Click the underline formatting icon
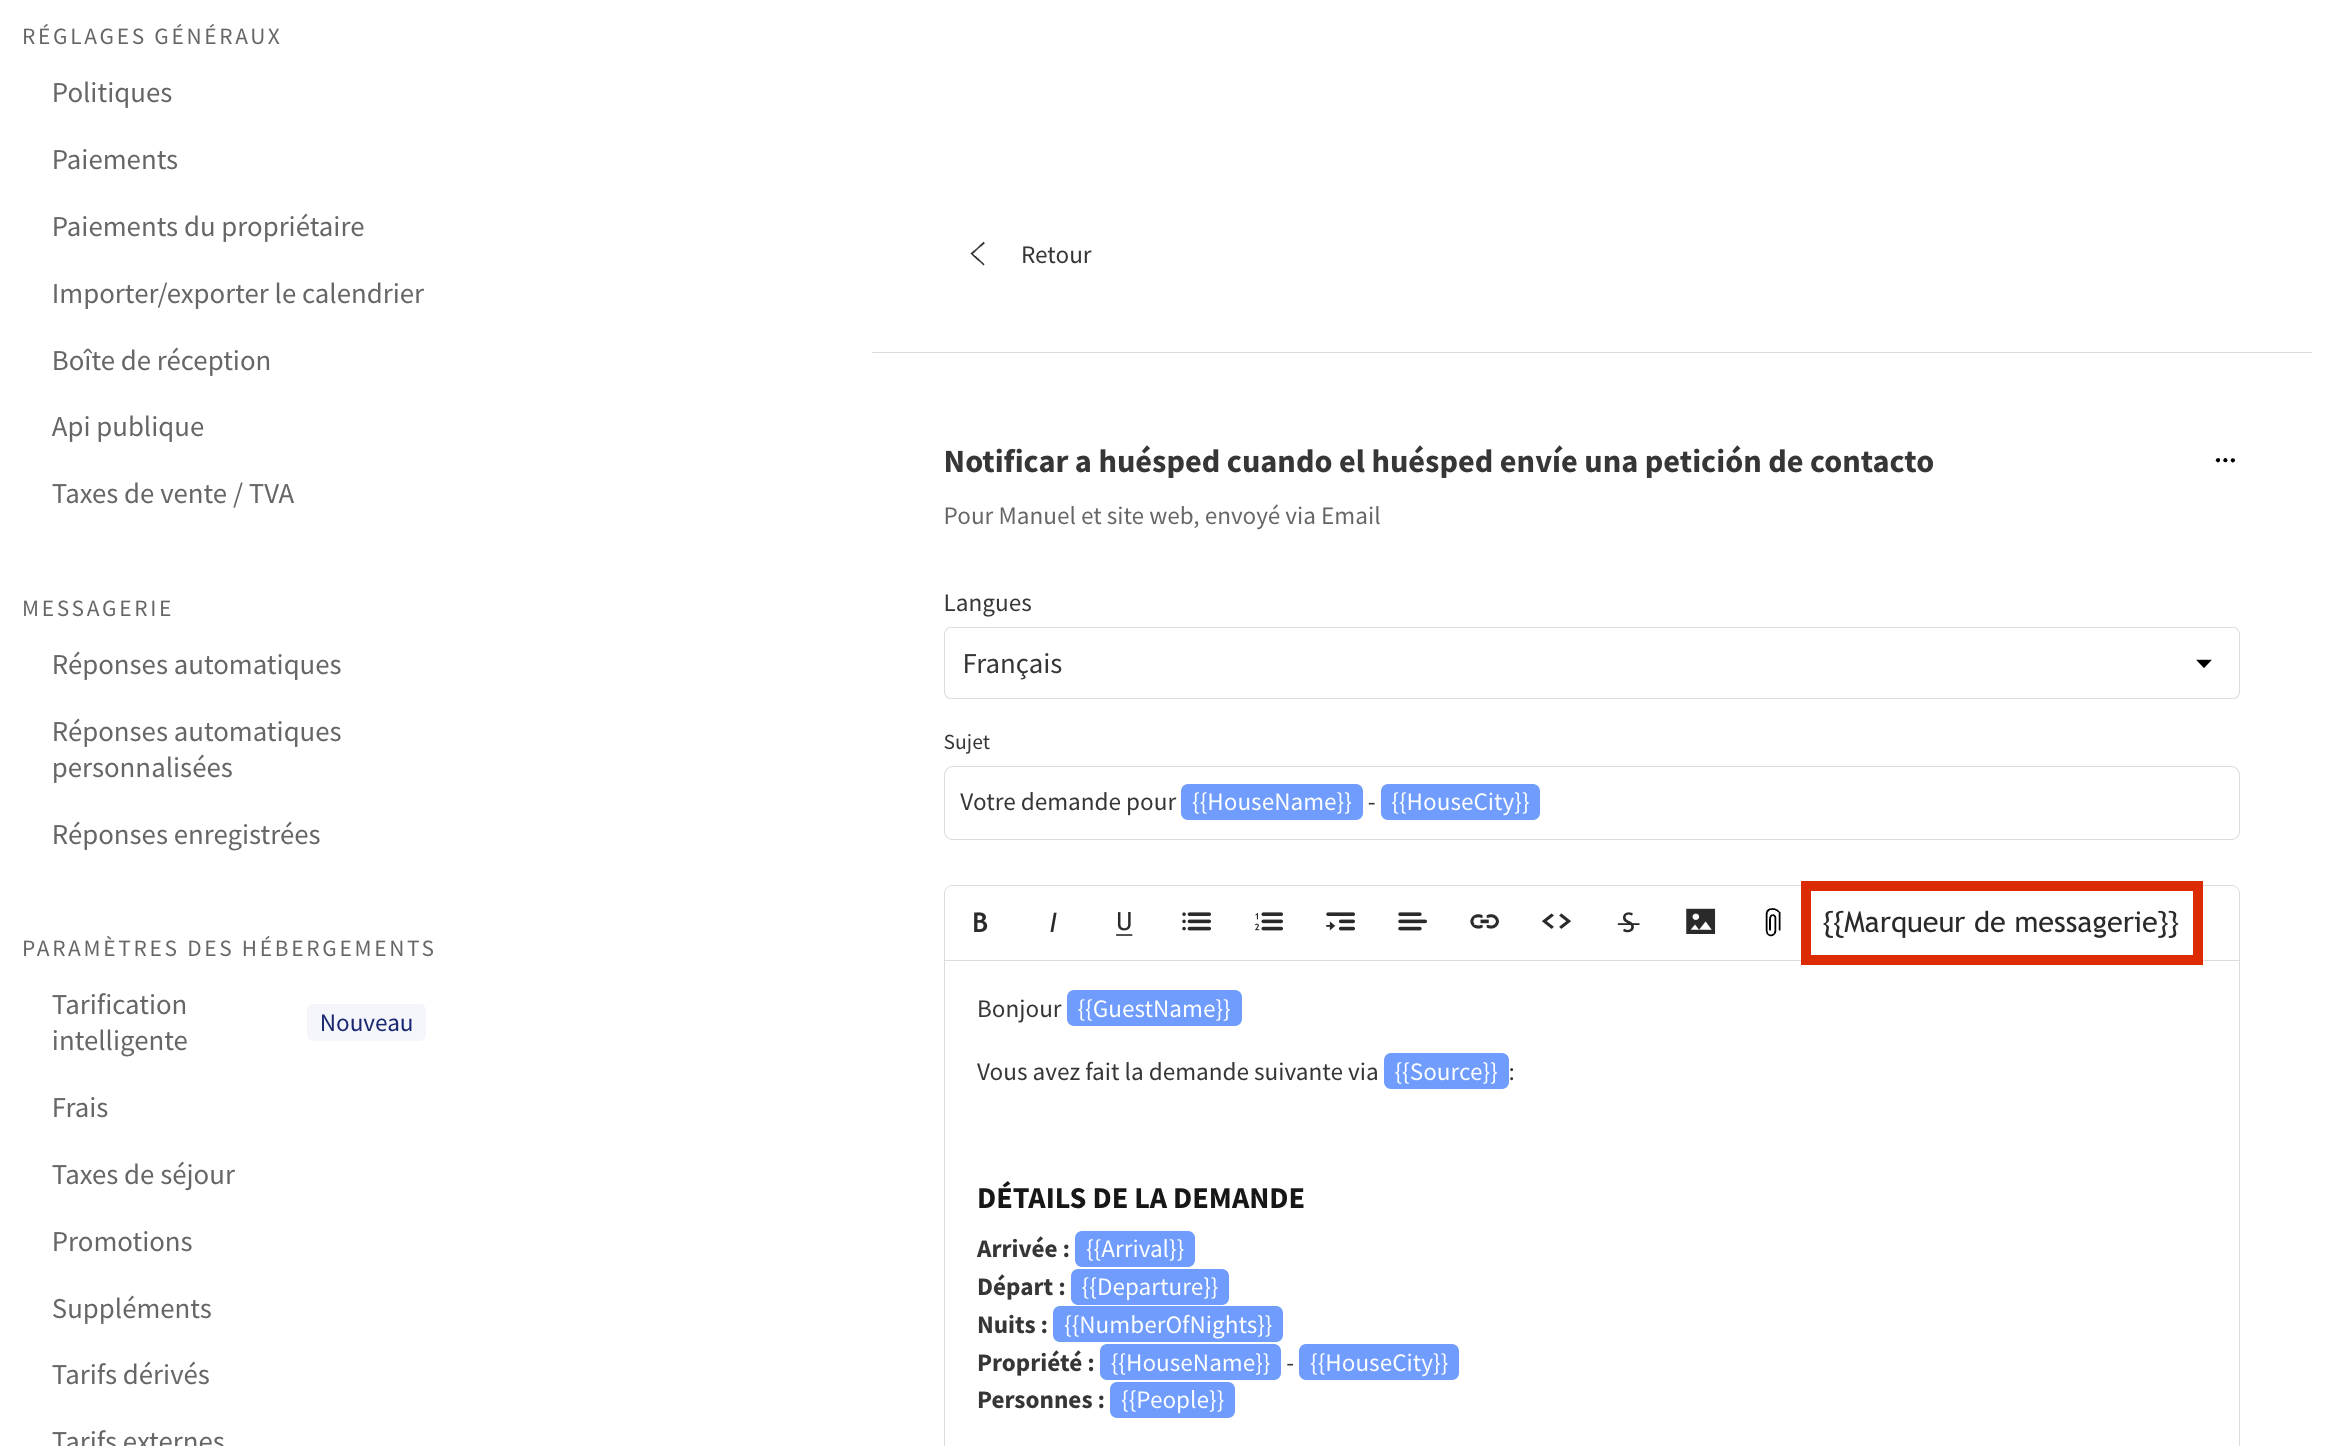Screen dimensions: 2336x1446 pyautogui.click(x=1124, y=922)
